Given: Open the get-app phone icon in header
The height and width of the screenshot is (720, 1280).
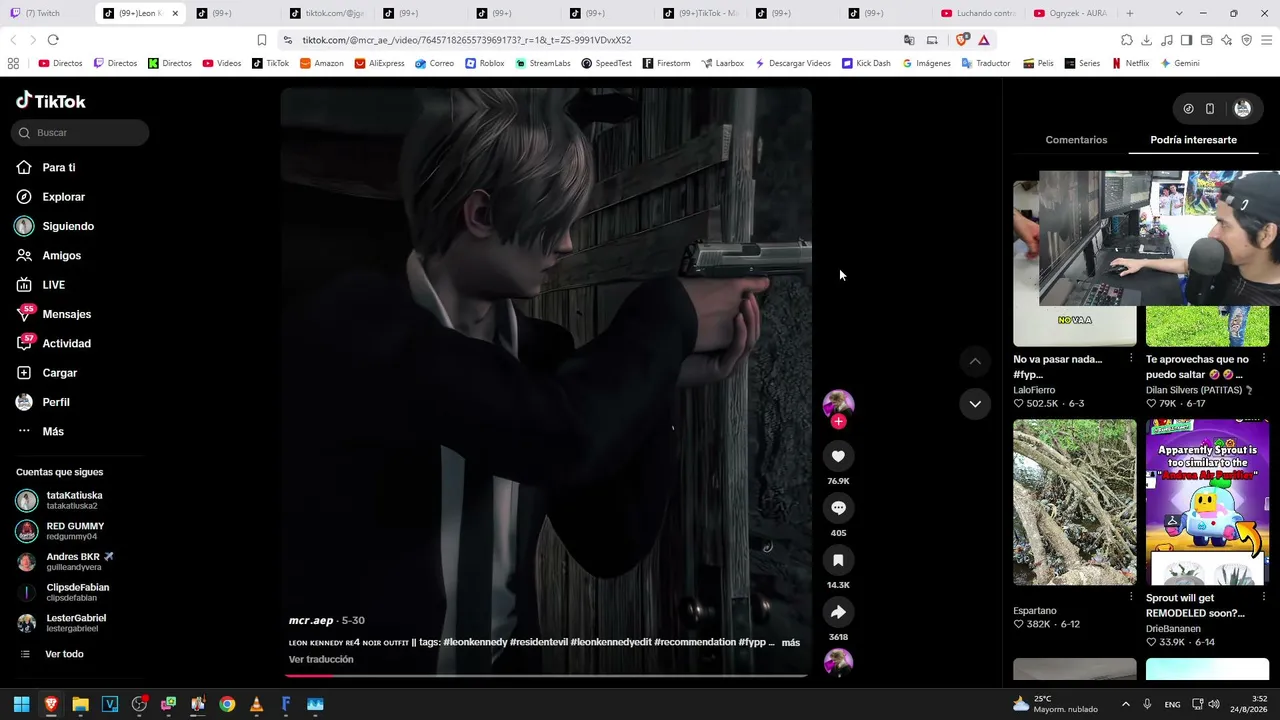Looking at the screenshot, I should pos(1210,108).
